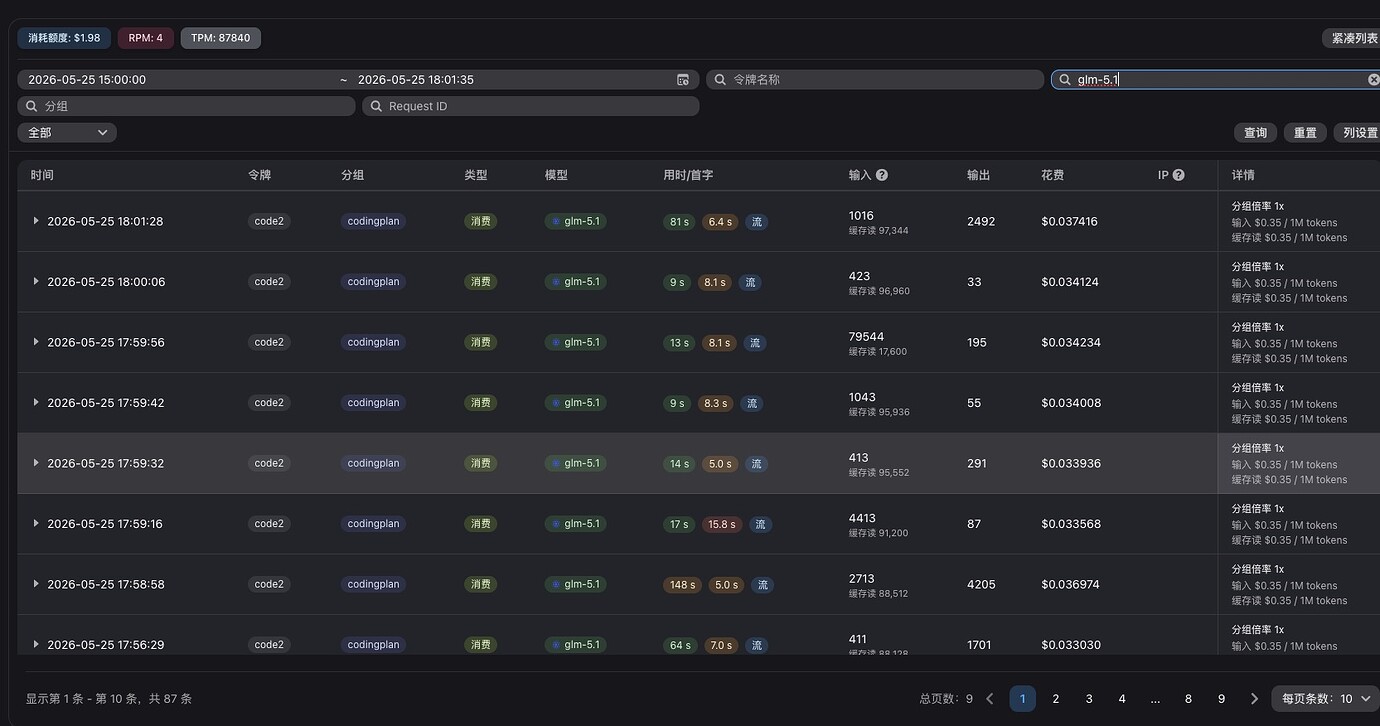Image resolution: width=1380 pixels, height=726 pixels.
Task: Expand the 17:56:29 log row
Action: [x=36, y=645]
